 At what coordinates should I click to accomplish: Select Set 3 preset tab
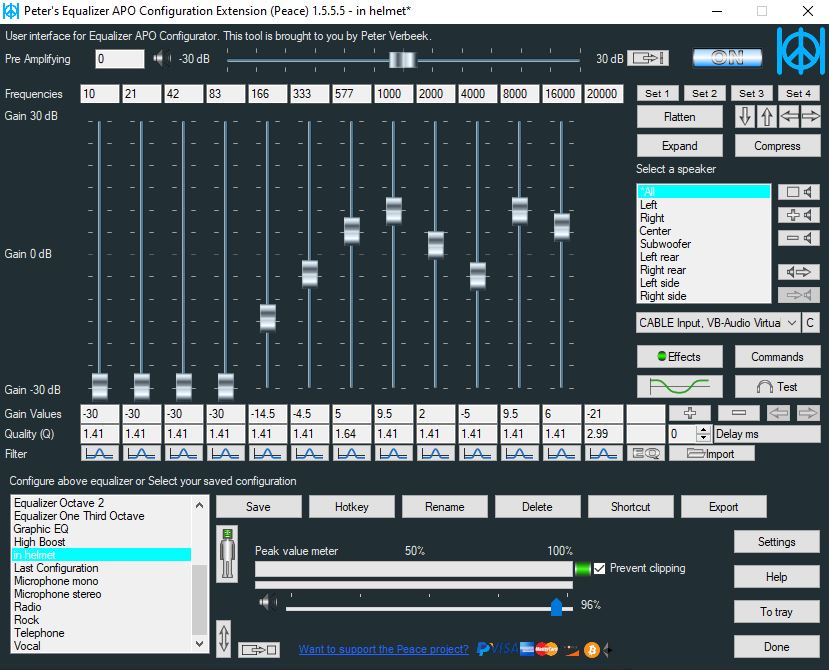[x=751, y=94]
